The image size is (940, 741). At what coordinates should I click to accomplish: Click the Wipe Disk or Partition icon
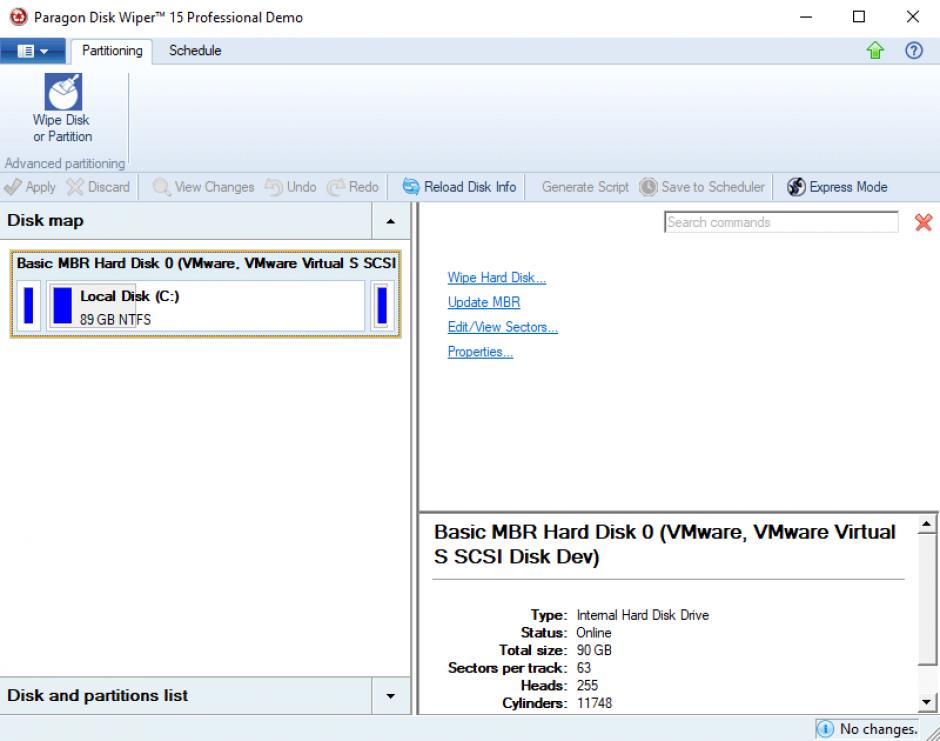pyautogui.click(x=62, y=108)
